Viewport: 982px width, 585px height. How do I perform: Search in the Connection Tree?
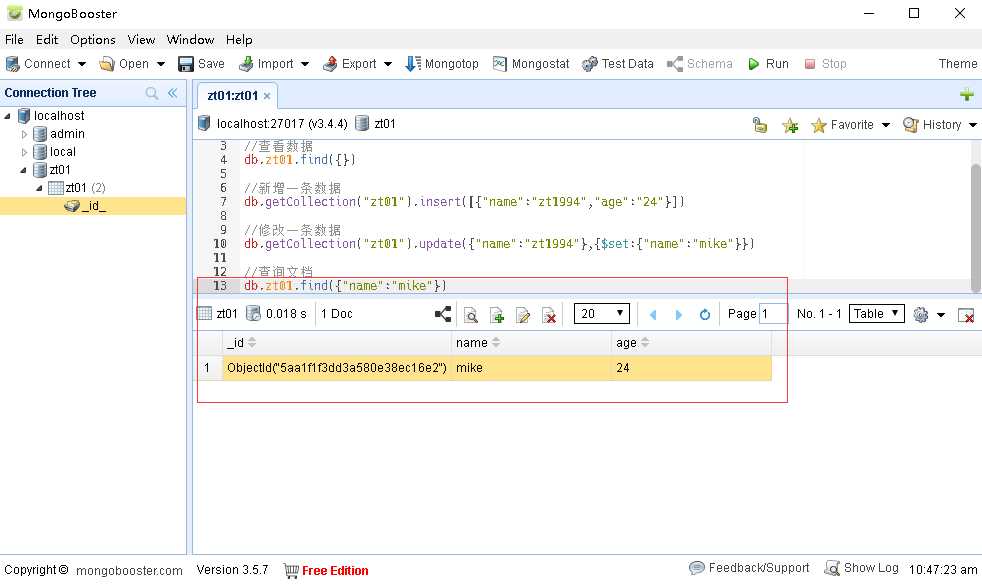click(152, 93)
